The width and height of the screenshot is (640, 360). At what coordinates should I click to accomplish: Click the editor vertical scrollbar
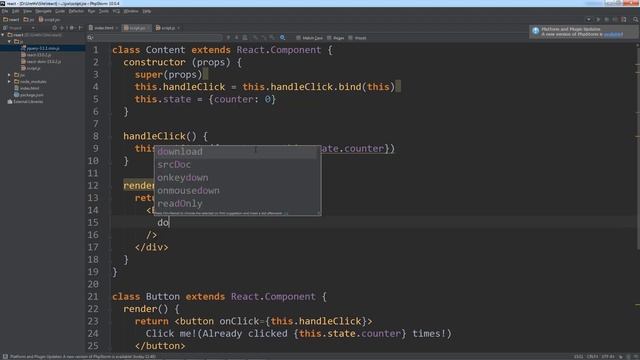pos(637,147)
